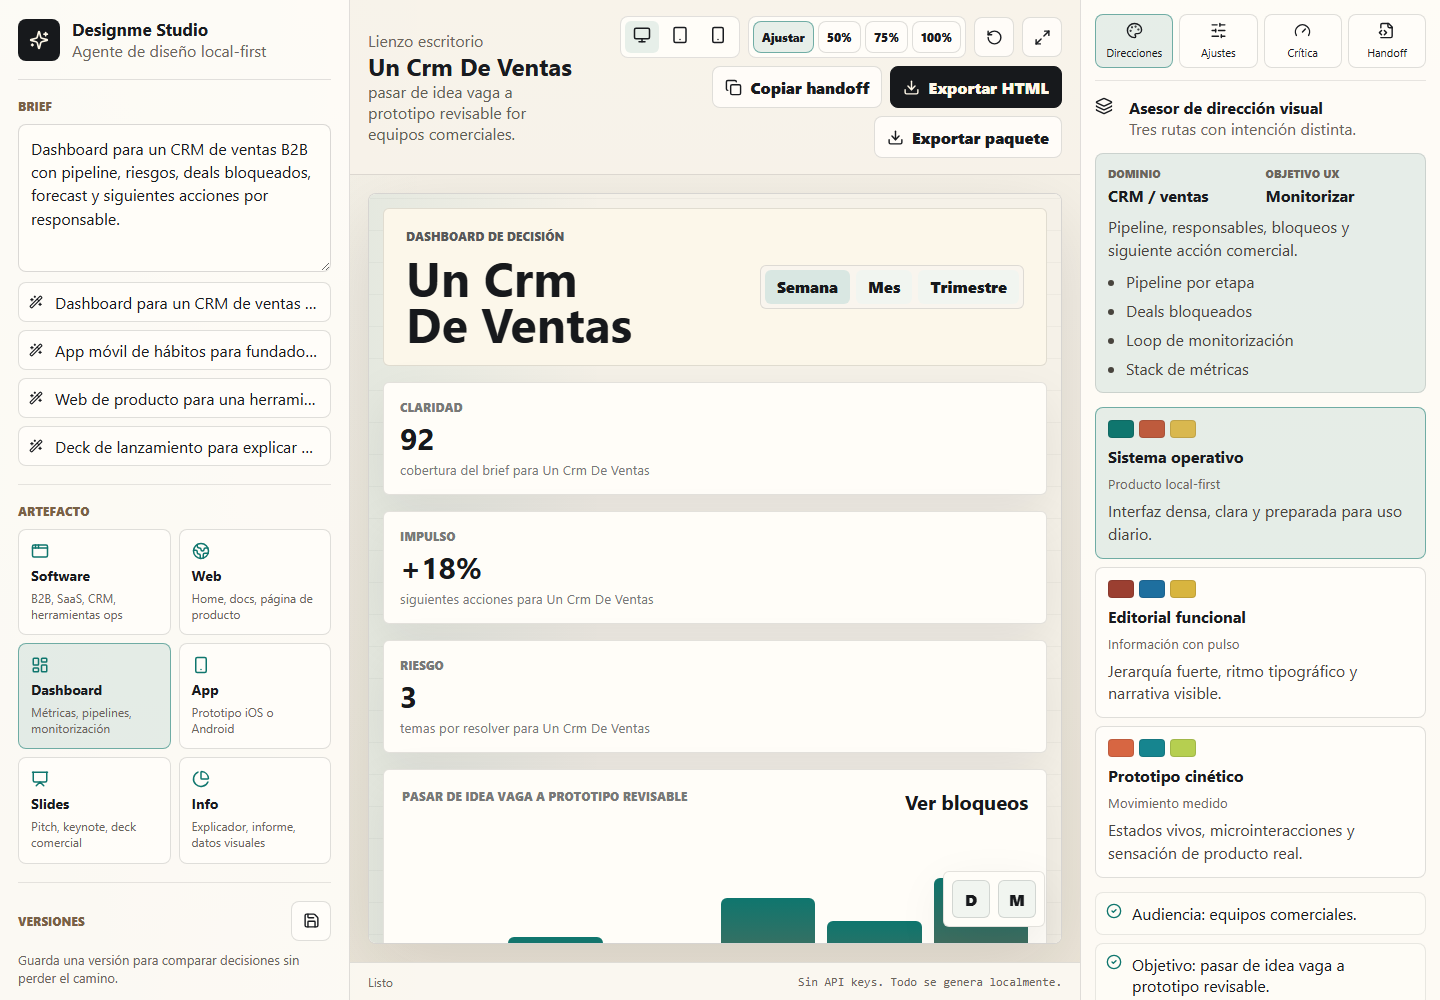Click Exportar HTML button

click(x=976, y=88)
